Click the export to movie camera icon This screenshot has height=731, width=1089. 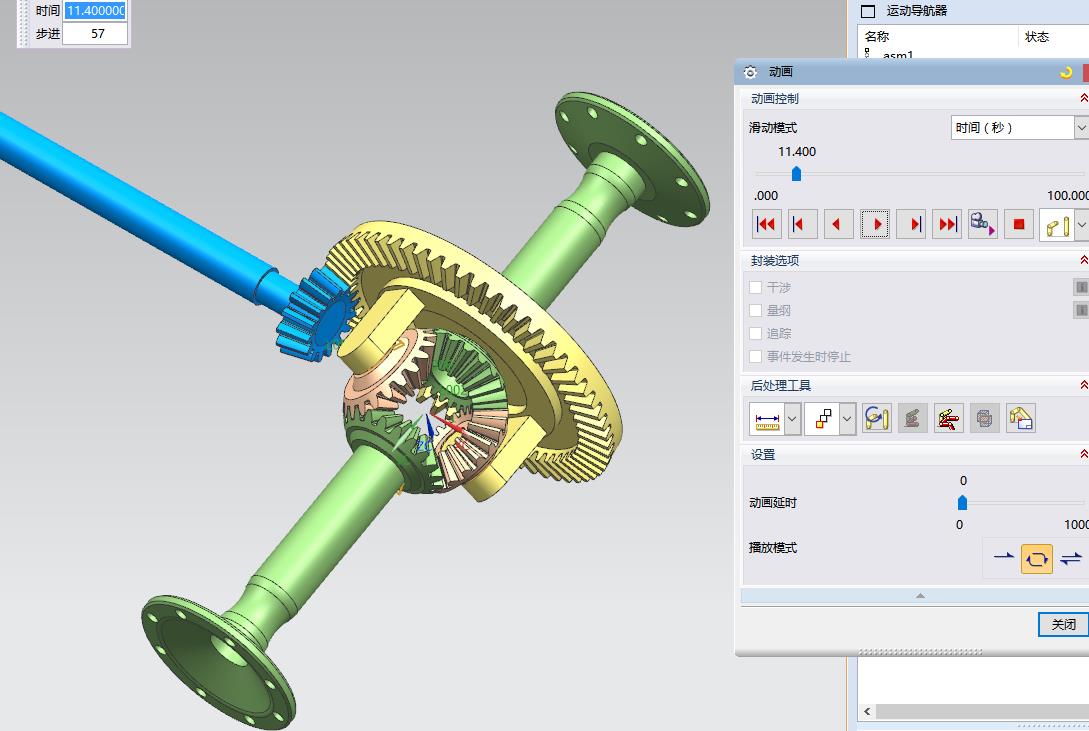pyautogui.click(x=983, y=224)
